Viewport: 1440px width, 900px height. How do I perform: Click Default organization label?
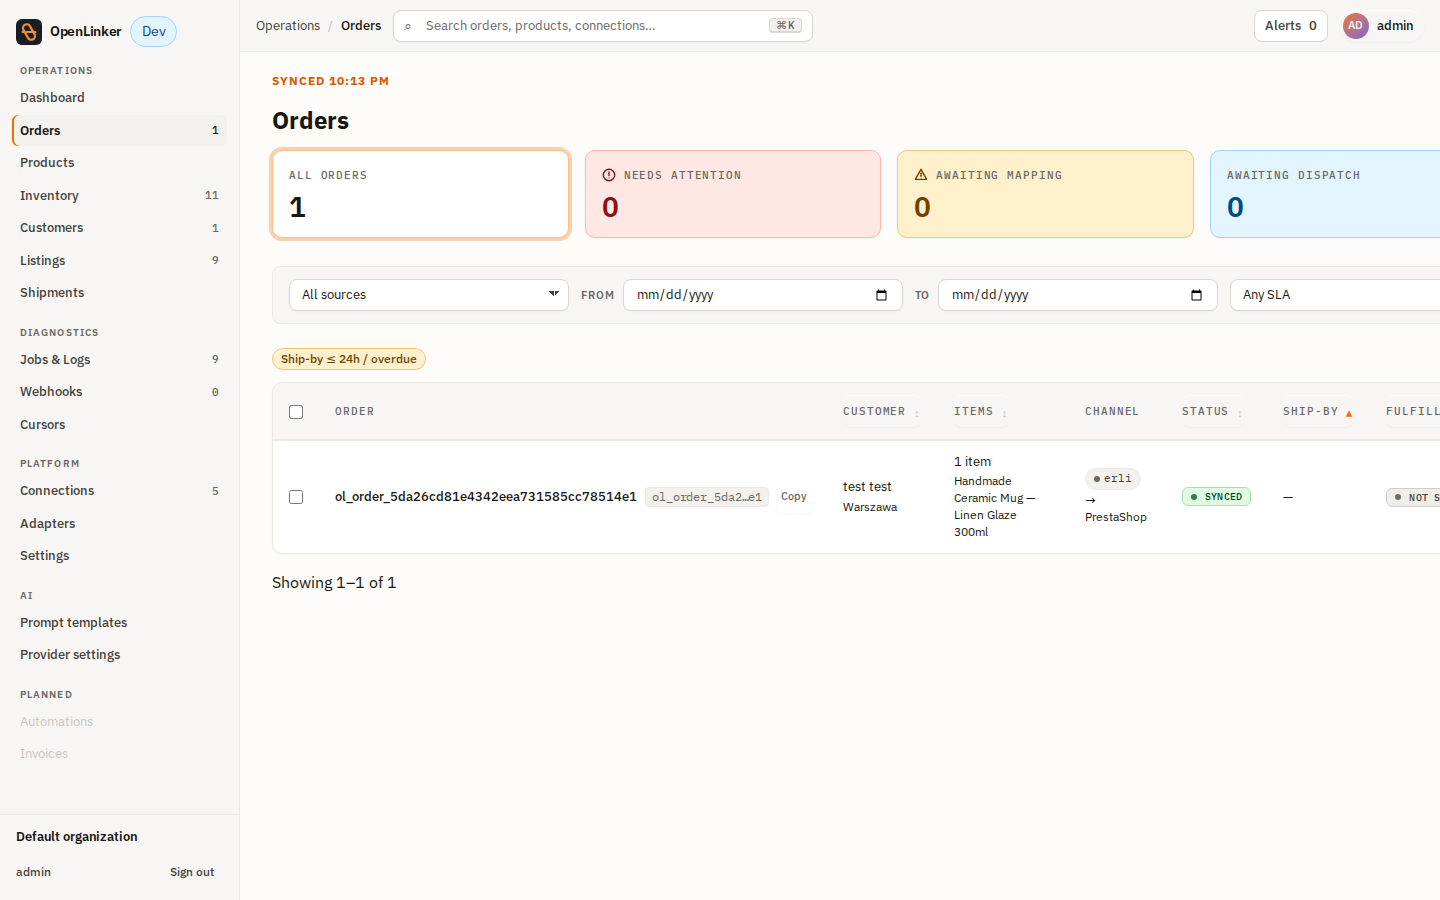(77, 837)
